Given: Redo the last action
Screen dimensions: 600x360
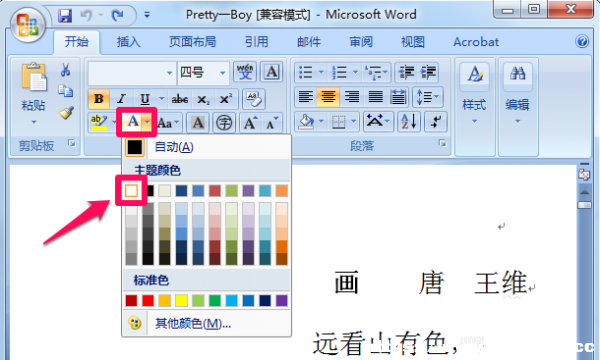Looking at the screenshot, I should pyautogui.click(x=117, y=15).
